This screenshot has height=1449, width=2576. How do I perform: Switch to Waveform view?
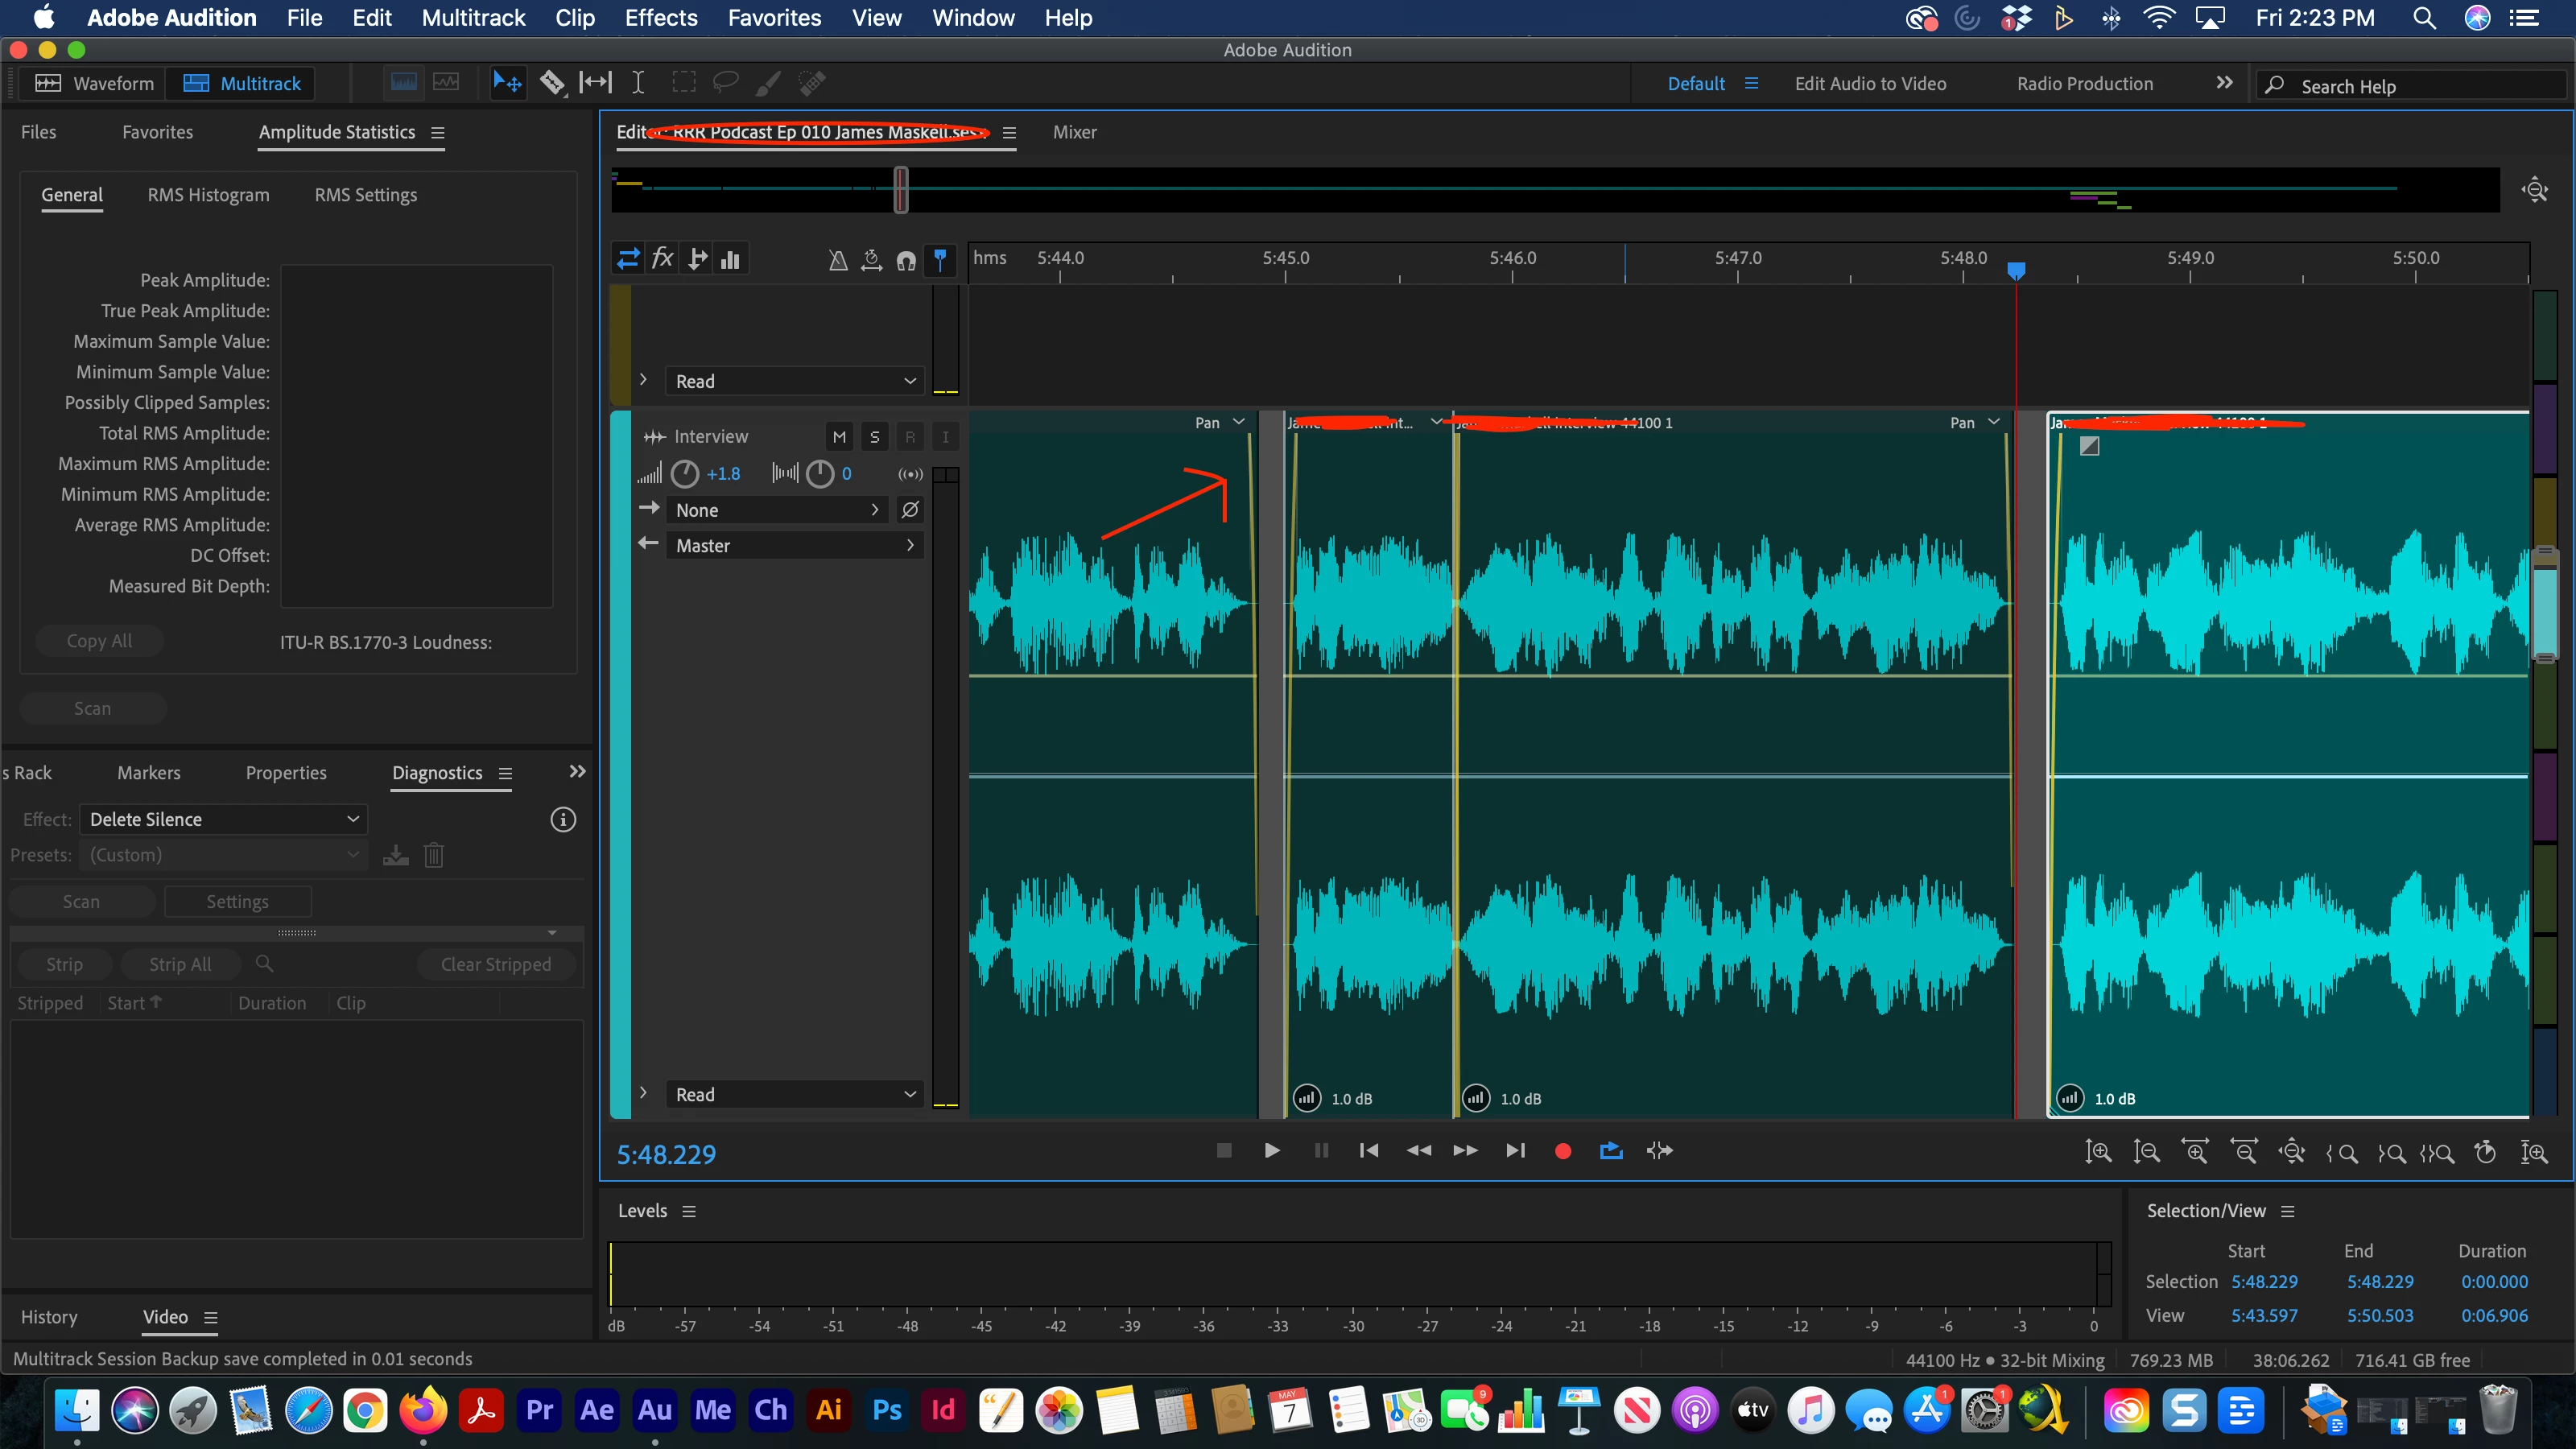point(95,83)
